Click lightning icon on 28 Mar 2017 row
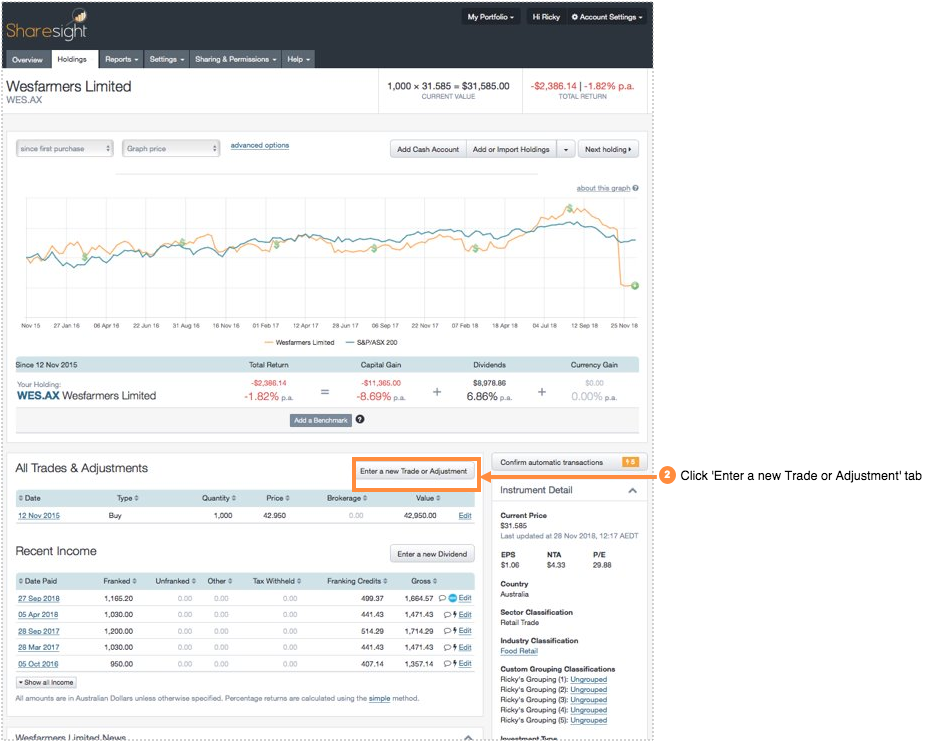This screenshot has height=745, width=926. tap(455, 648)
